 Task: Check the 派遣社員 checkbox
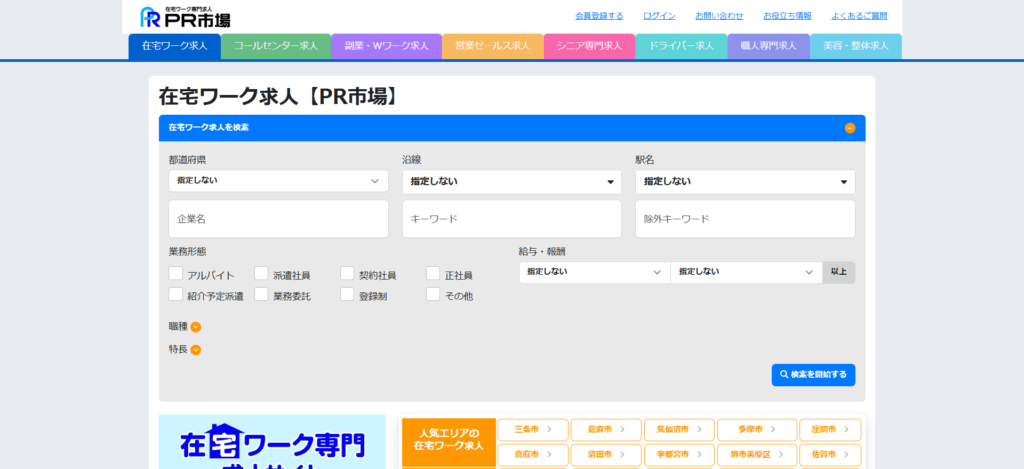261,273
